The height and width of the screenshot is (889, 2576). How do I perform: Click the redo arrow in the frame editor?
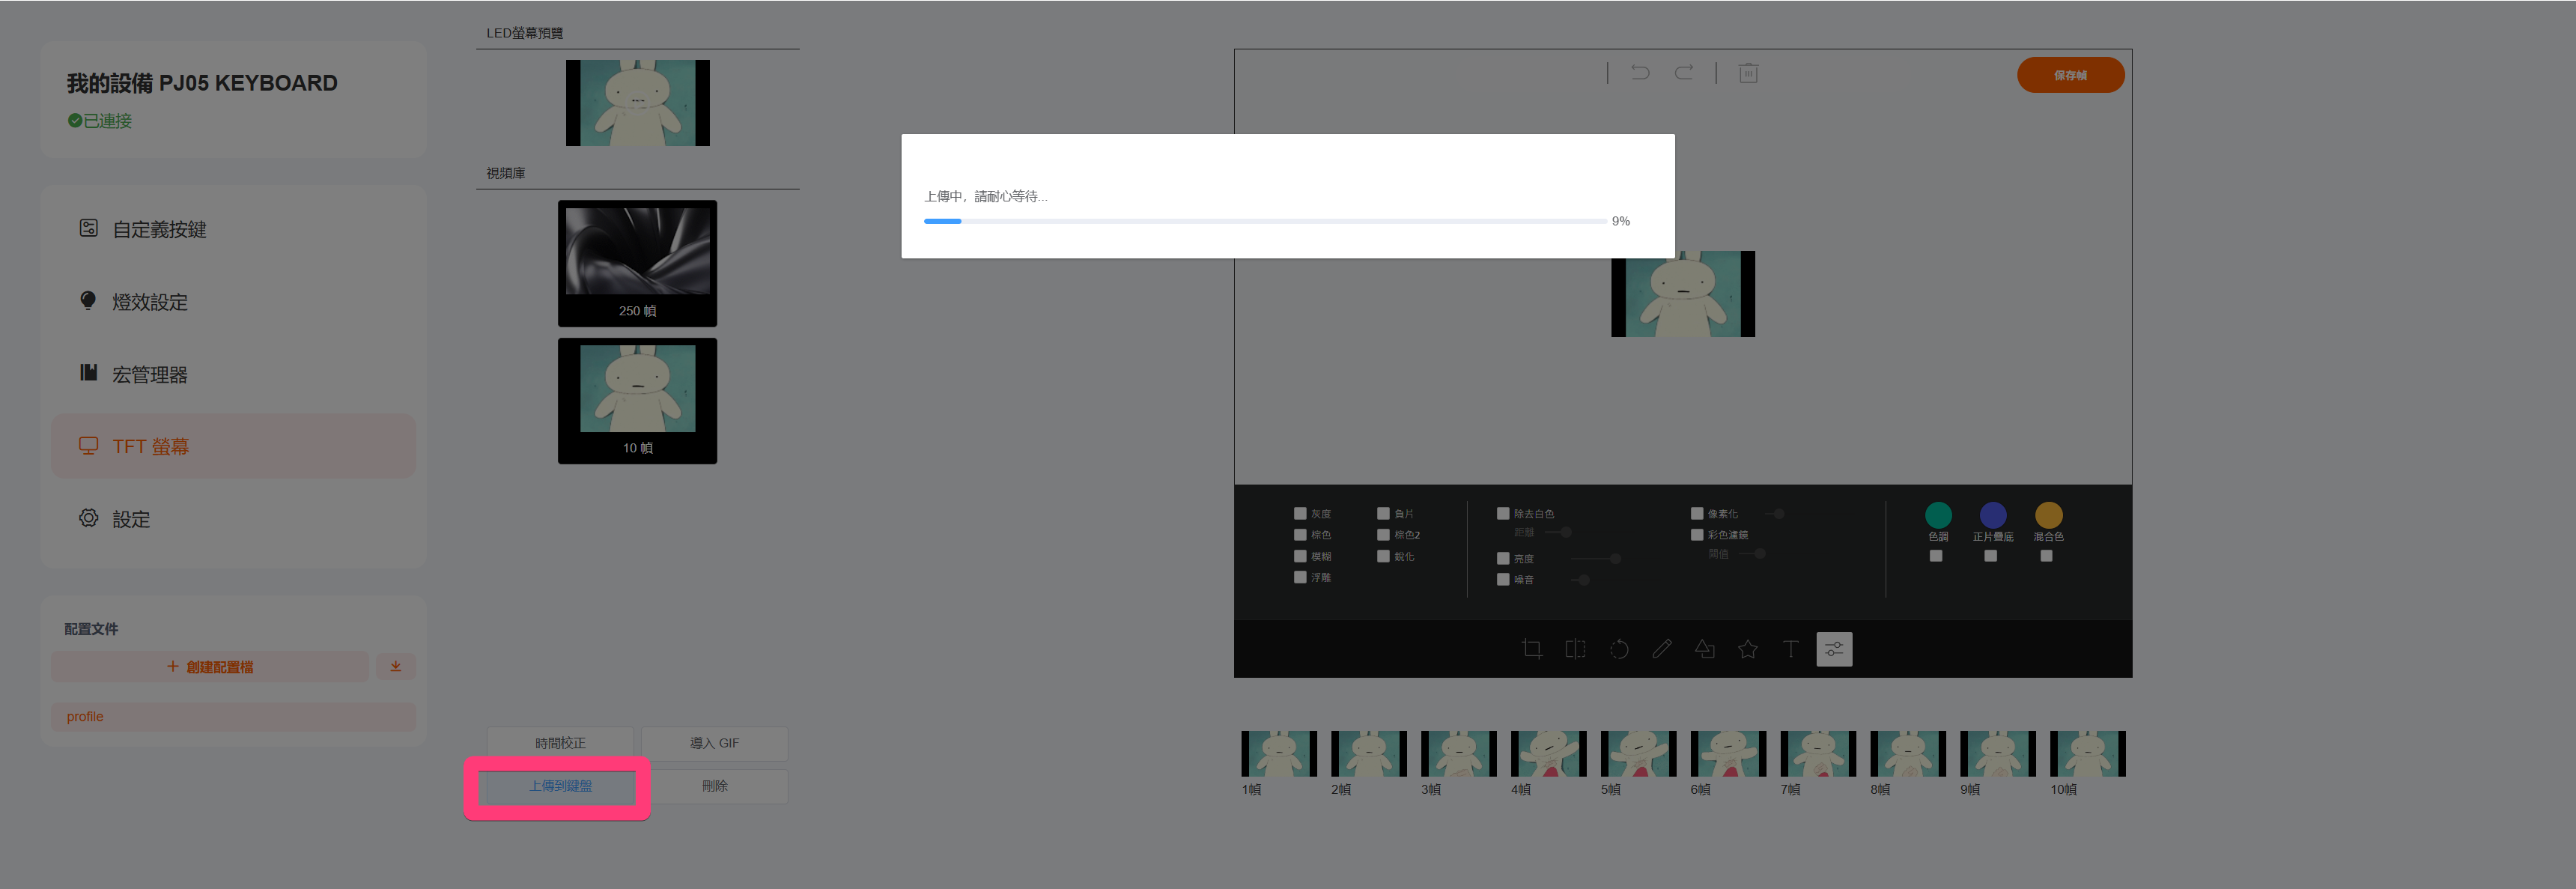coord(1684,72)
